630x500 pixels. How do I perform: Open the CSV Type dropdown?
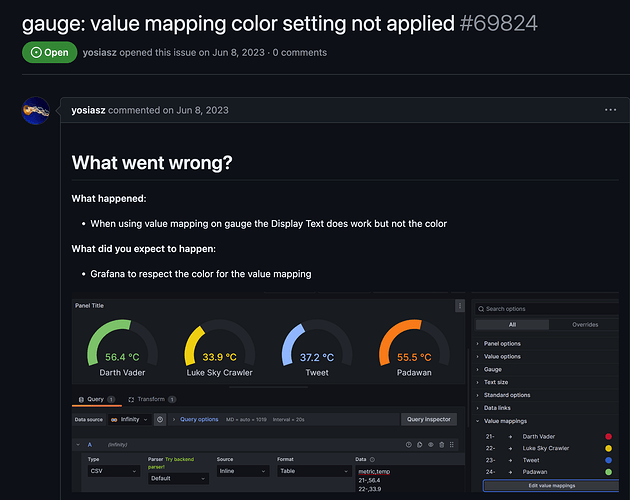point(114,471)
